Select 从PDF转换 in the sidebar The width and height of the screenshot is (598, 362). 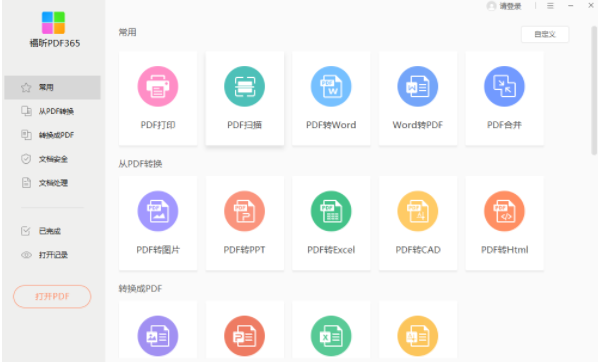[x=53, y=111]
